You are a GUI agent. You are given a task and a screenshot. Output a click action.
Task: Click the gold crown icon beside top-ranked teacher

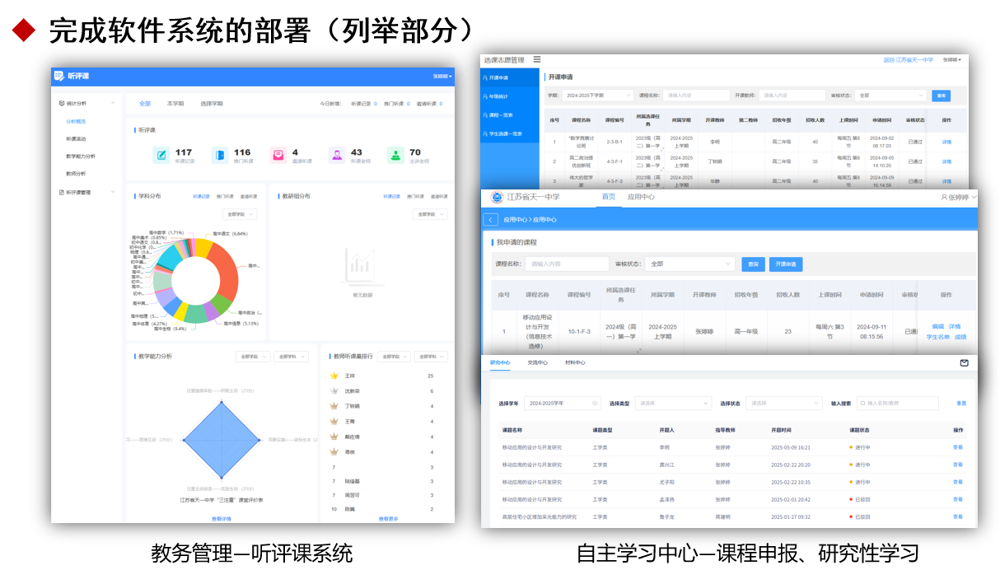334,376
